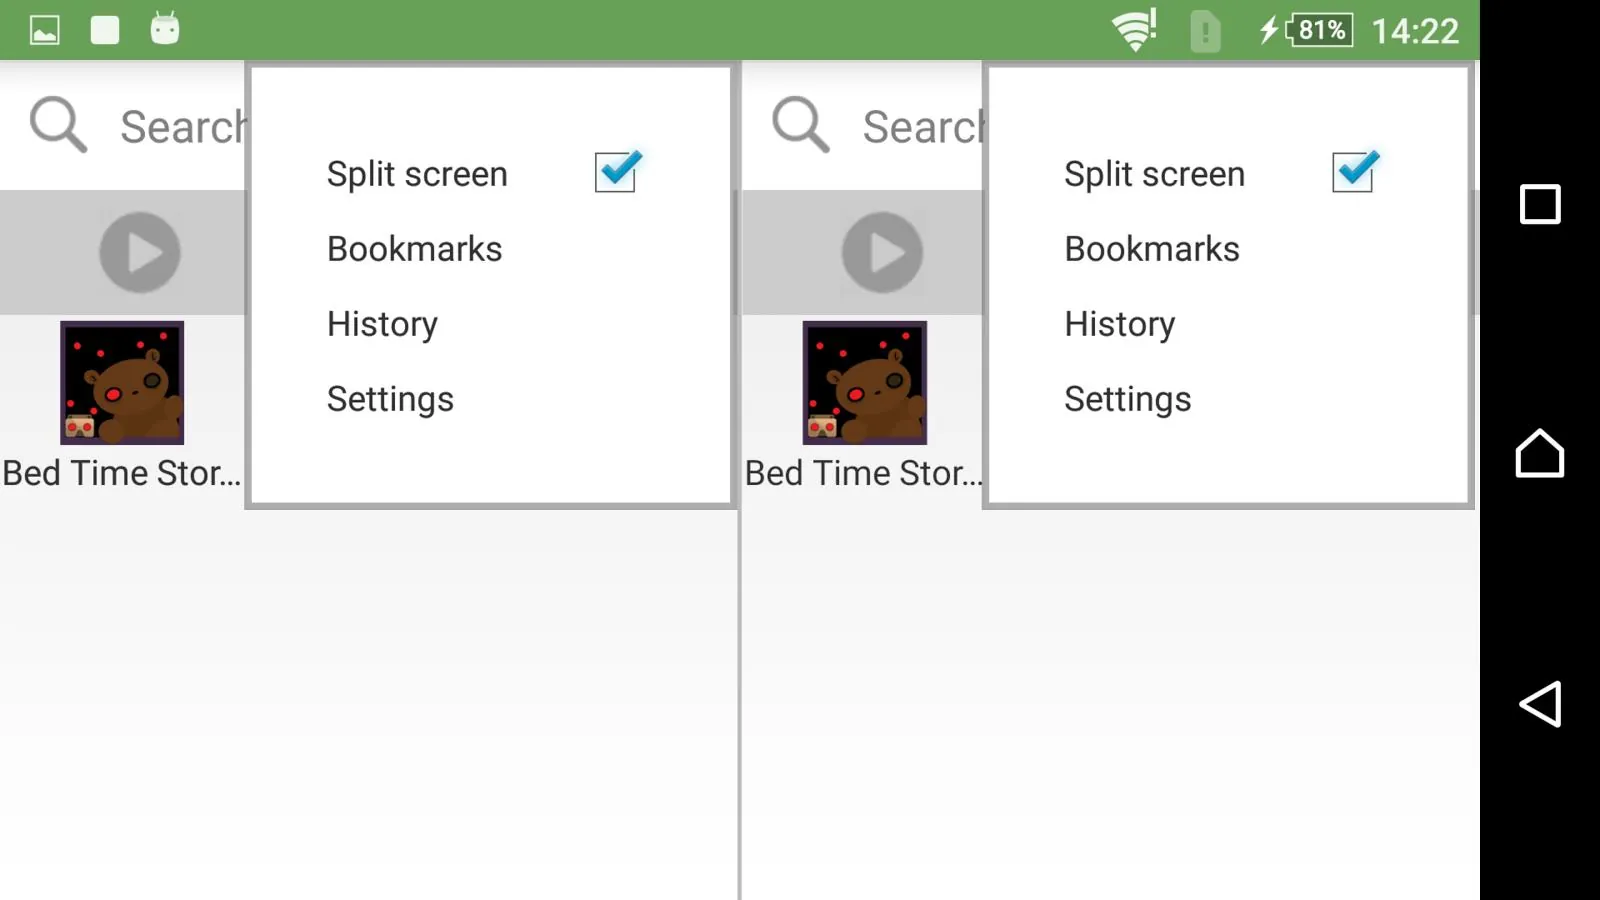Uncheck Split screen checkbox in left menu

click(617, 171)
